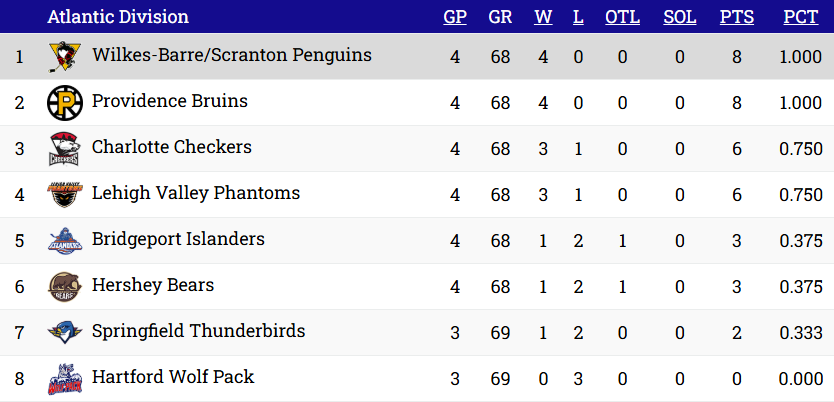Sort standings by PCT header
Viewport: 834px width, 402px height.
point(800,17)
